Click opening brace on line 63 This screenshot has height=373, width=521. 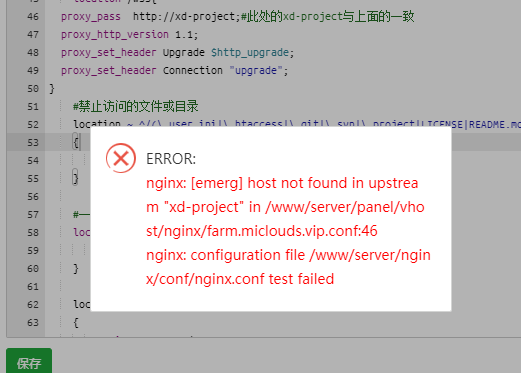click(76, 322)
